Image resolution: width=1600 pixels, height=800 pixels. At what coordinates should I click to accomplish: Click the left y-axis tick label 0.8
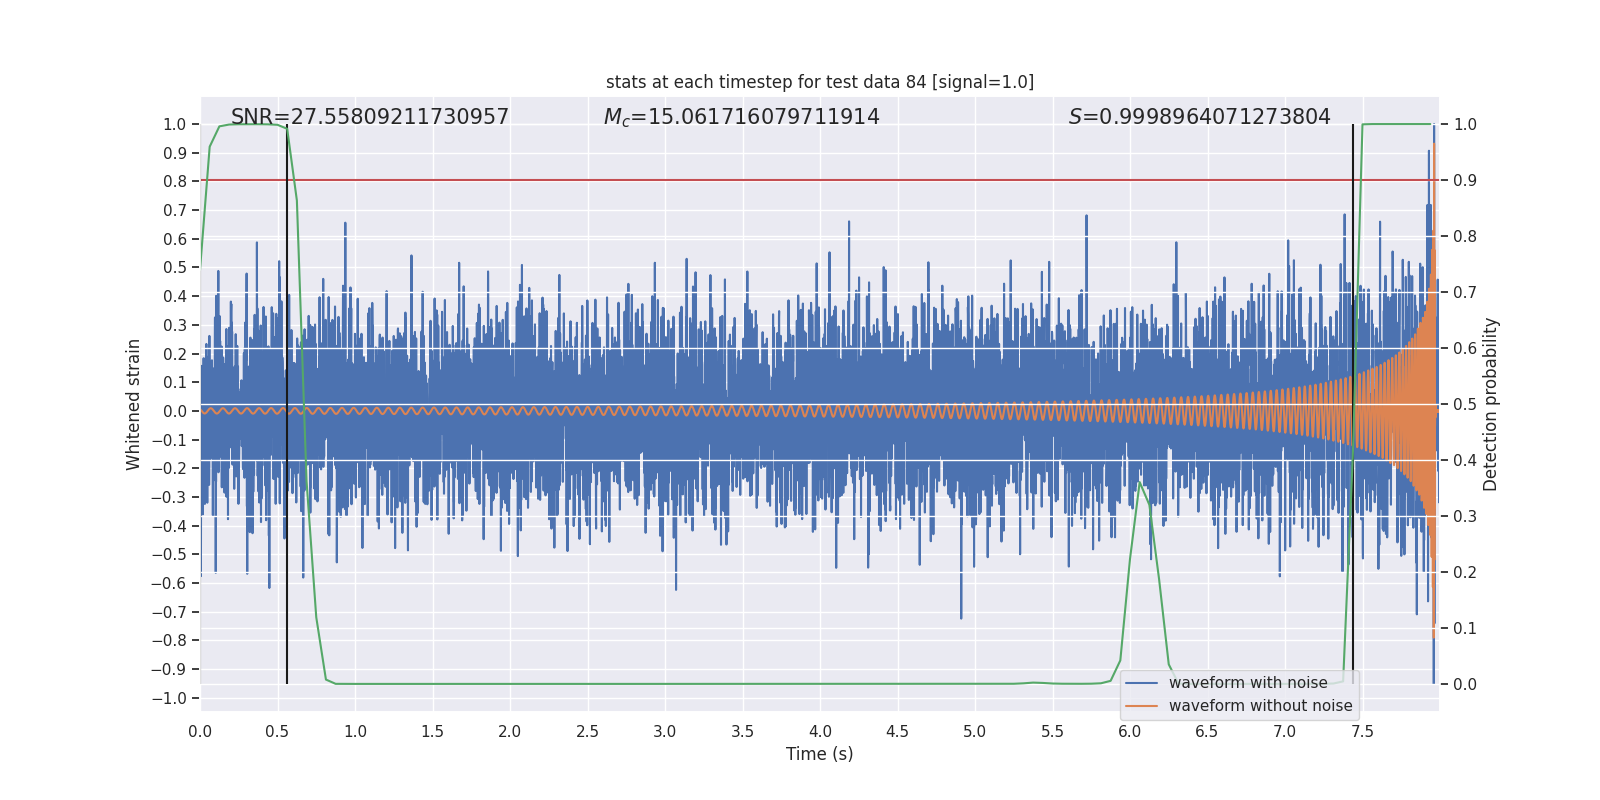175,181
